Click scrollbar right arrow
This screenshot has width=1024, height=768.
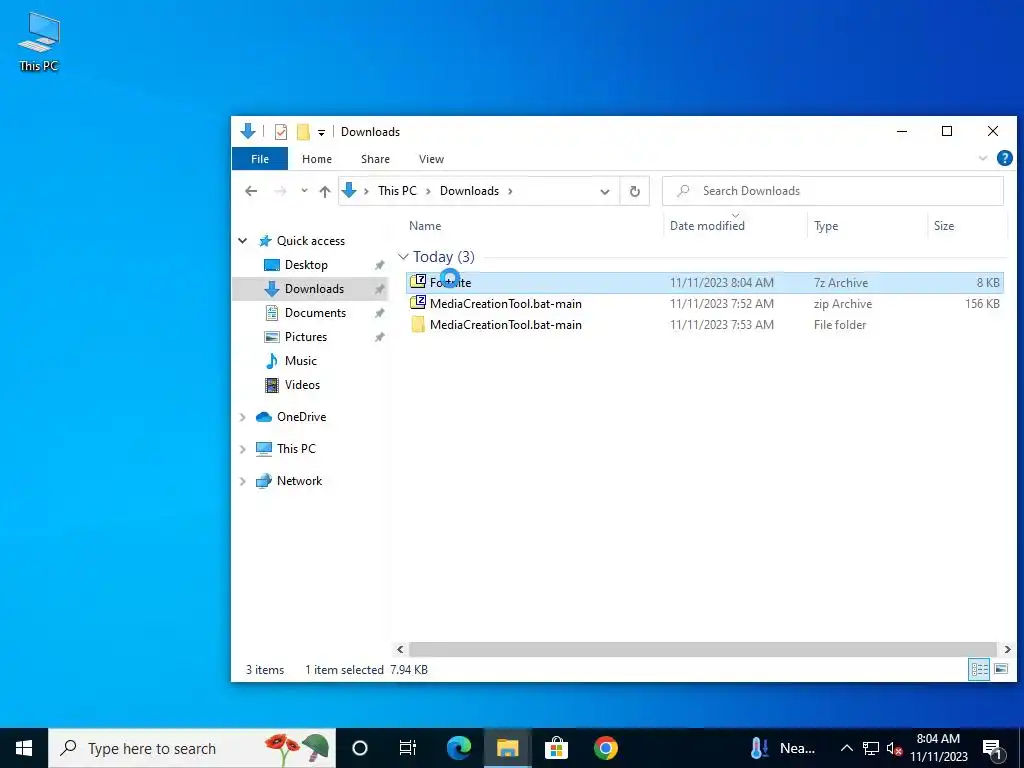click(x=1007, y=649)
